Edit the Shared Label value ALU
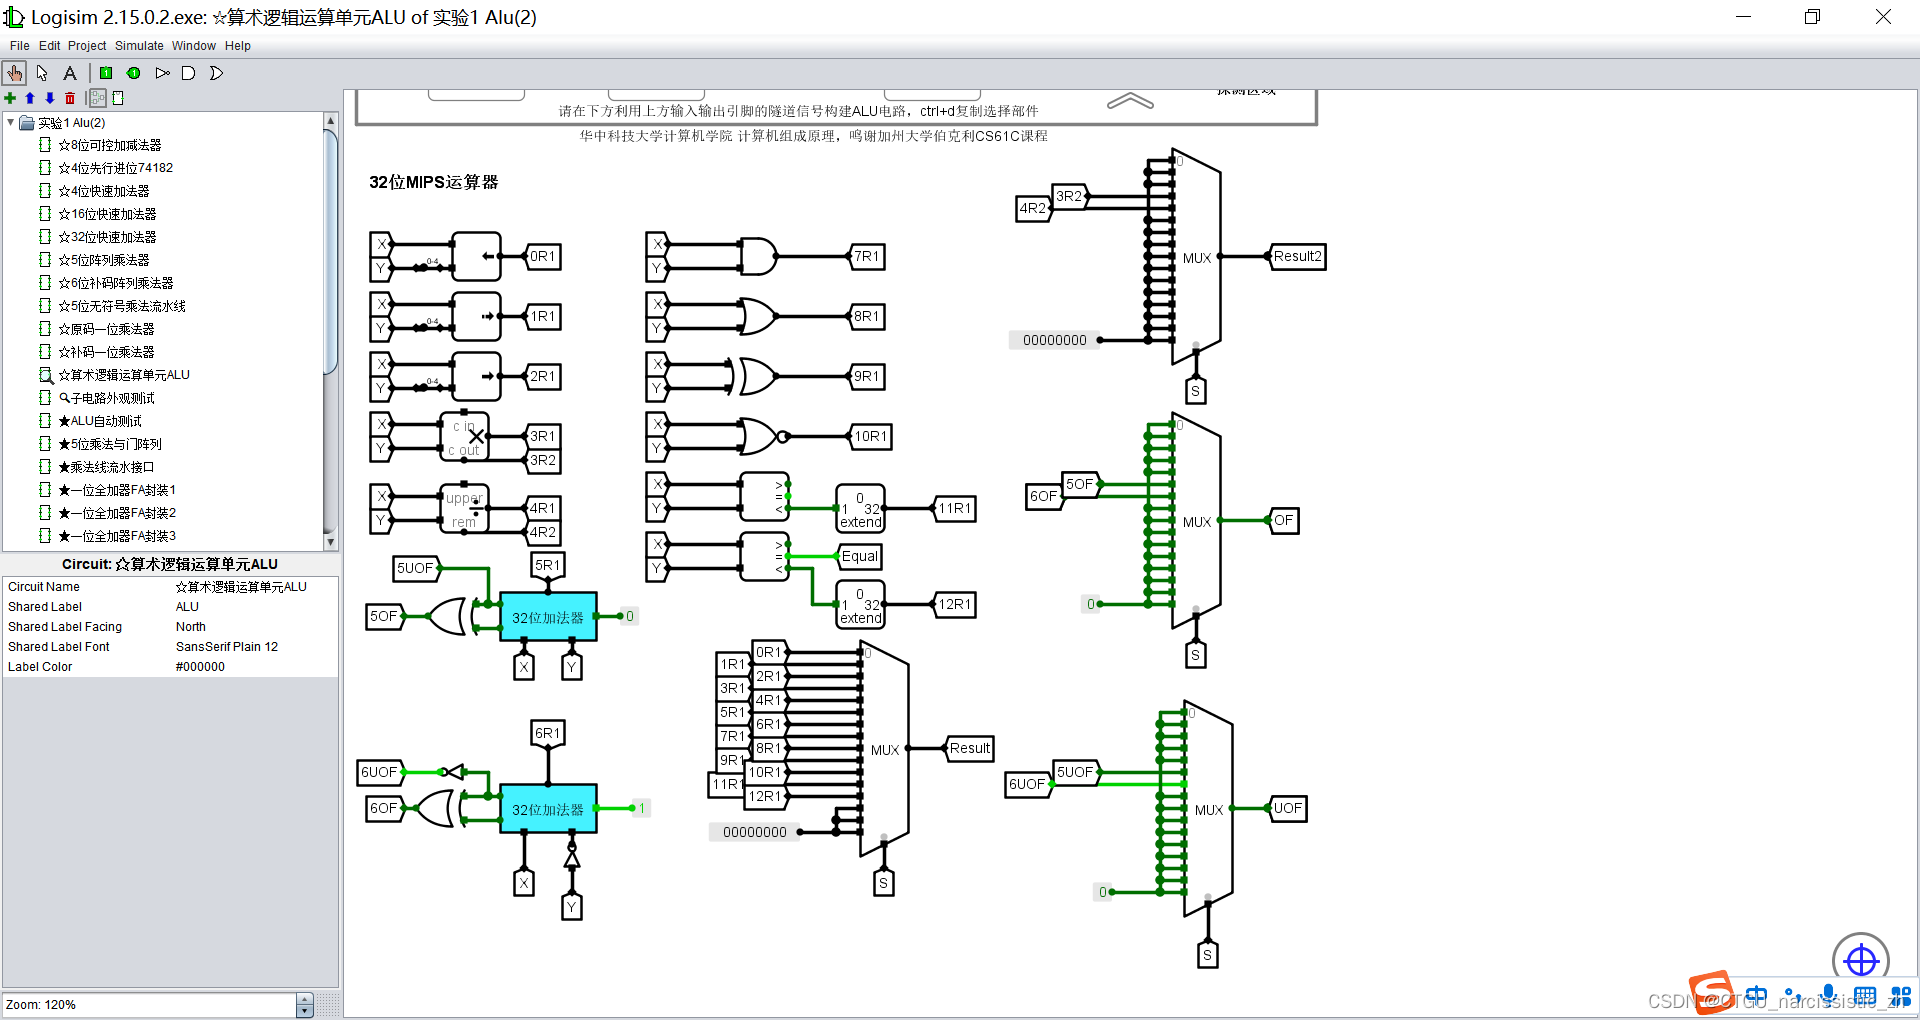 tap(255, 607)
